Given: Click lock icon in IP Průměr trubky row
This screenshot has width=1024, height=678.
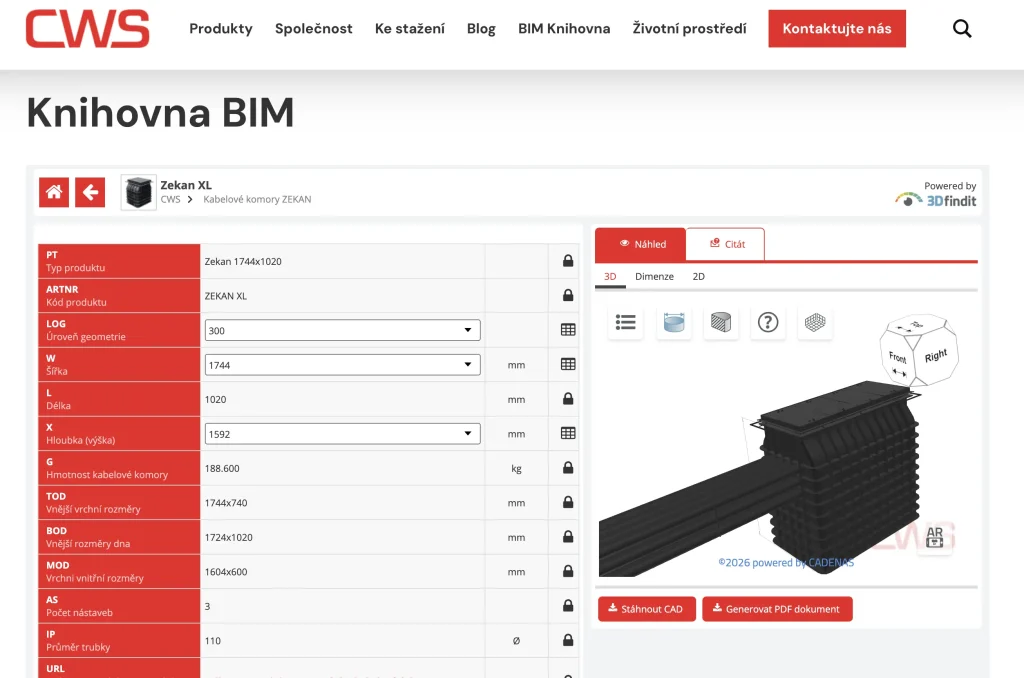Looking at the screenshot, I should tap(568, 640).
